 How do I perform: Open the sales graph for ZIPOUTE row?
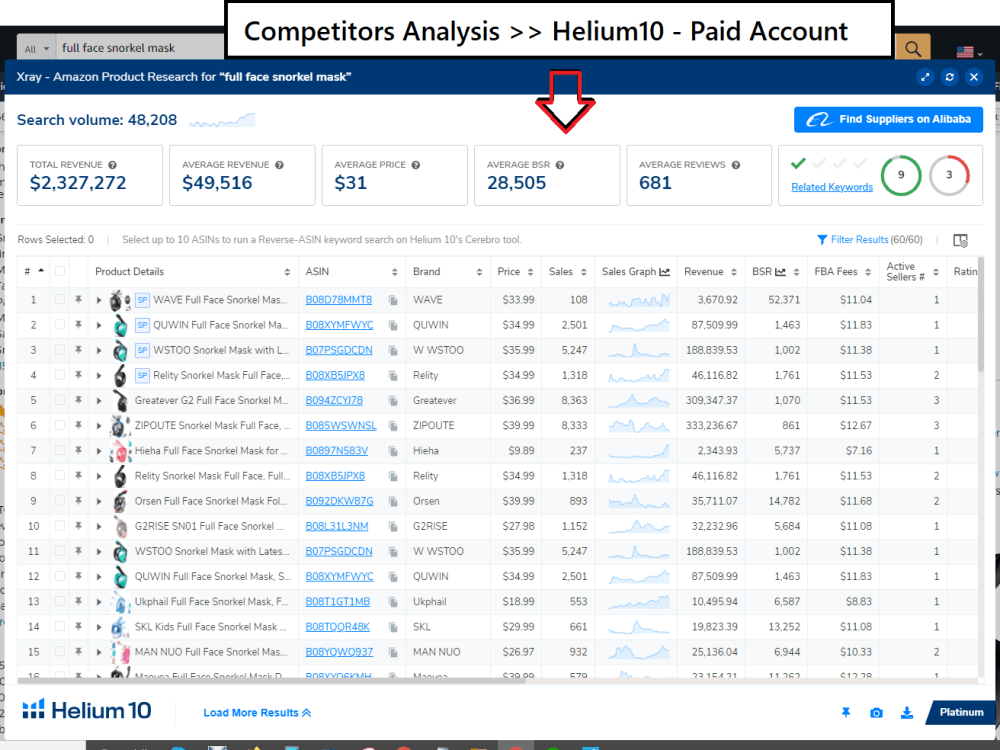click(639, 425)
